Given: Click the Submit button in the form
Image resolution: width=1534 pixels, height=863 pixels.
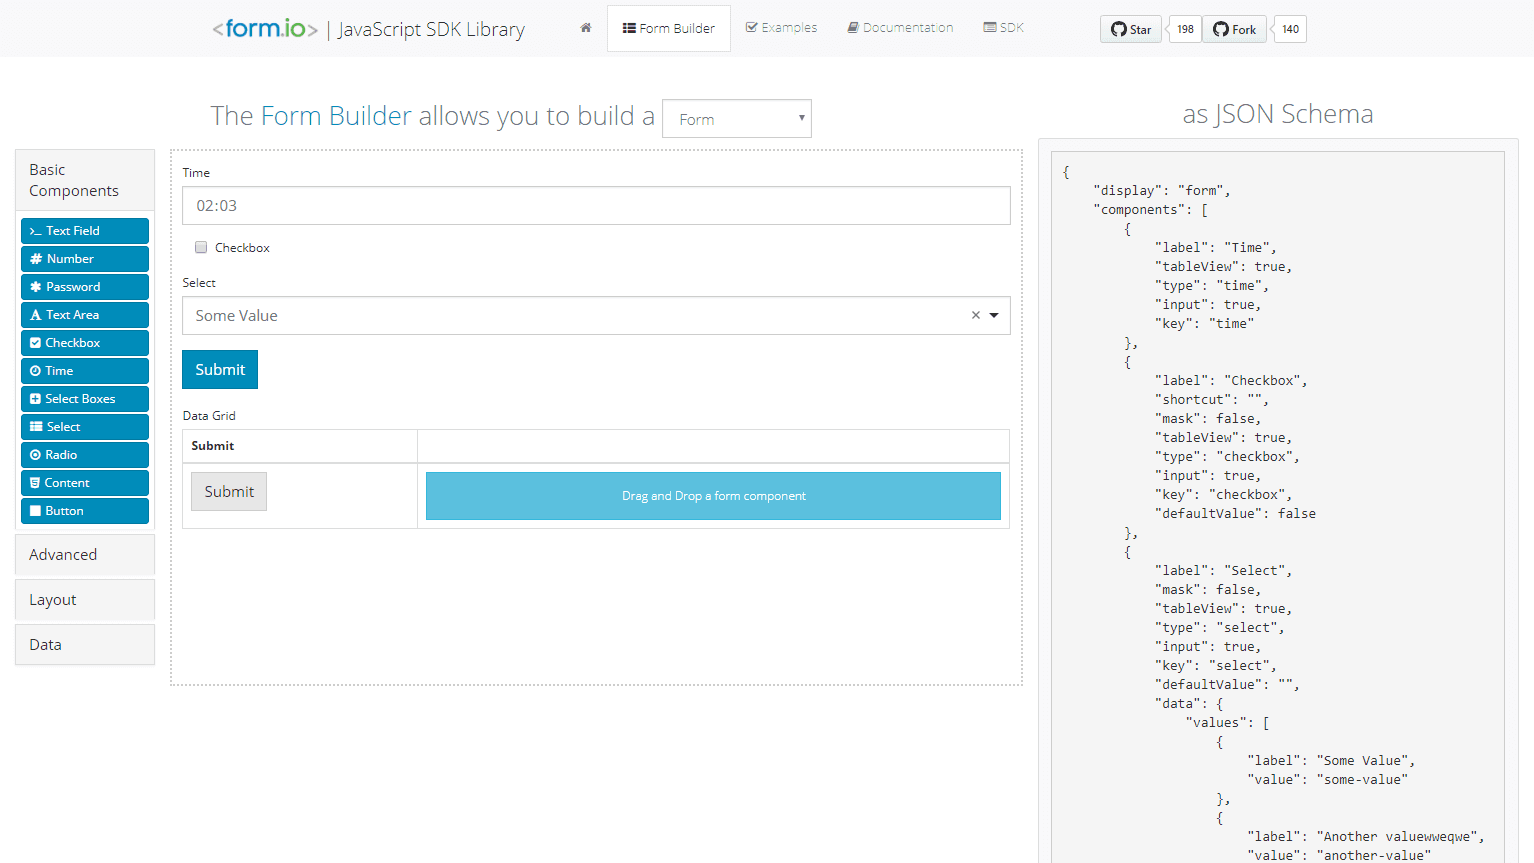Looking at the screenshot, I should [x=219, y=369].
